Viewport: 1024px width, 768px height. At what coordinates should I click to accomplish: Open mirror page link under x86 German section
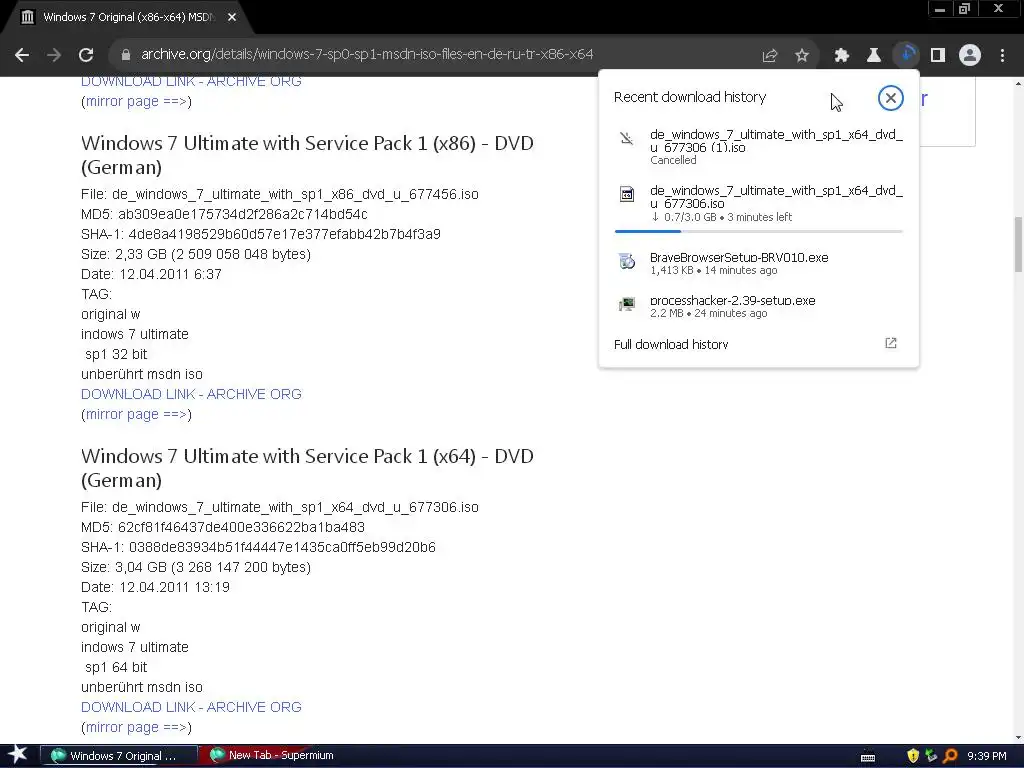pos(136,414)
